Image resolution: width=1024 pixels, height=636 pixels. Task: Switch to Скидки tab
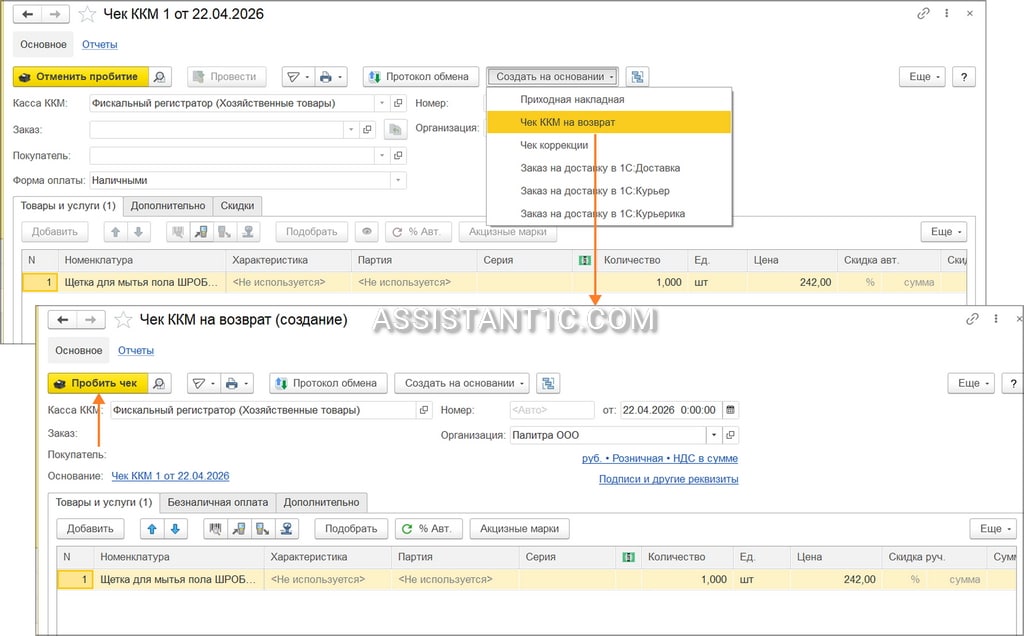[x=237, y=206]
